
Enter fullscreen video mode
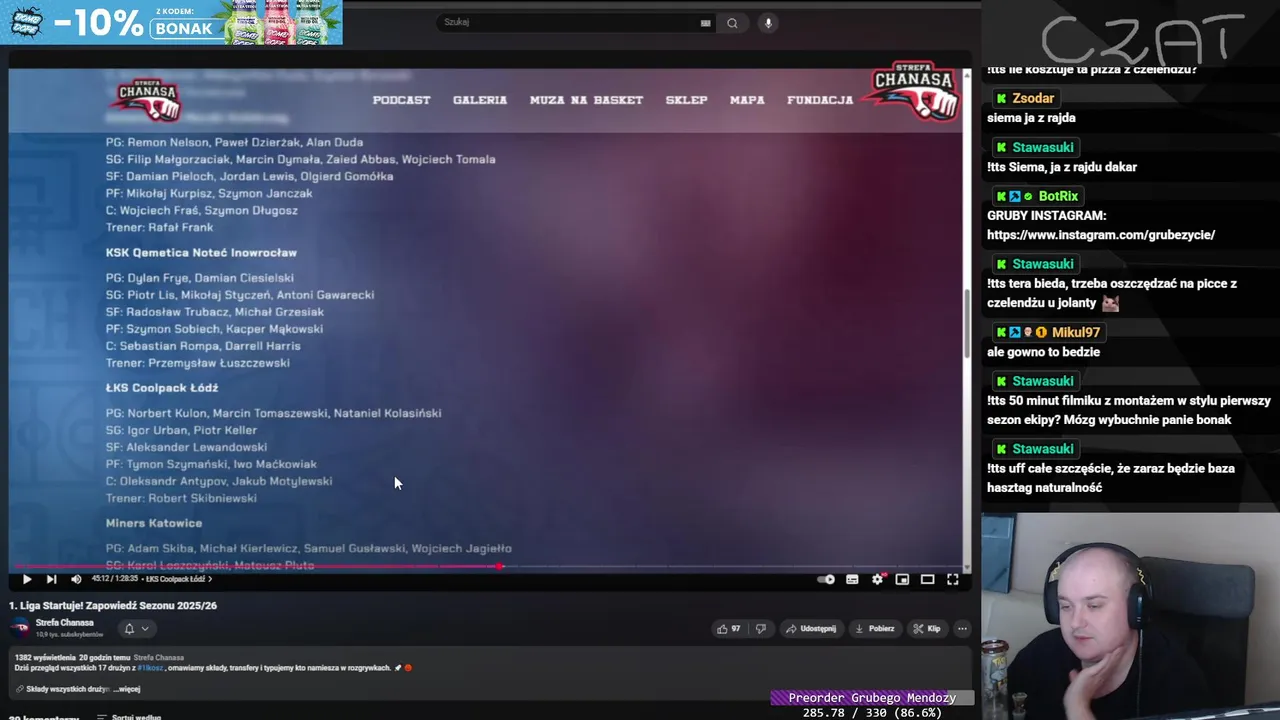click(x=953, y=579)
